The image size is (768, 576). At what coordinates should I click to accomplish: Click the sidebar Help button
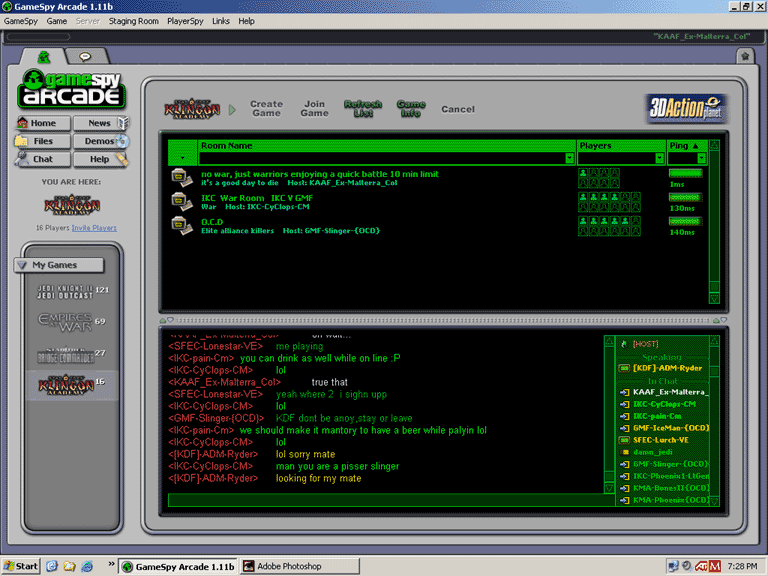coord(100,159)
